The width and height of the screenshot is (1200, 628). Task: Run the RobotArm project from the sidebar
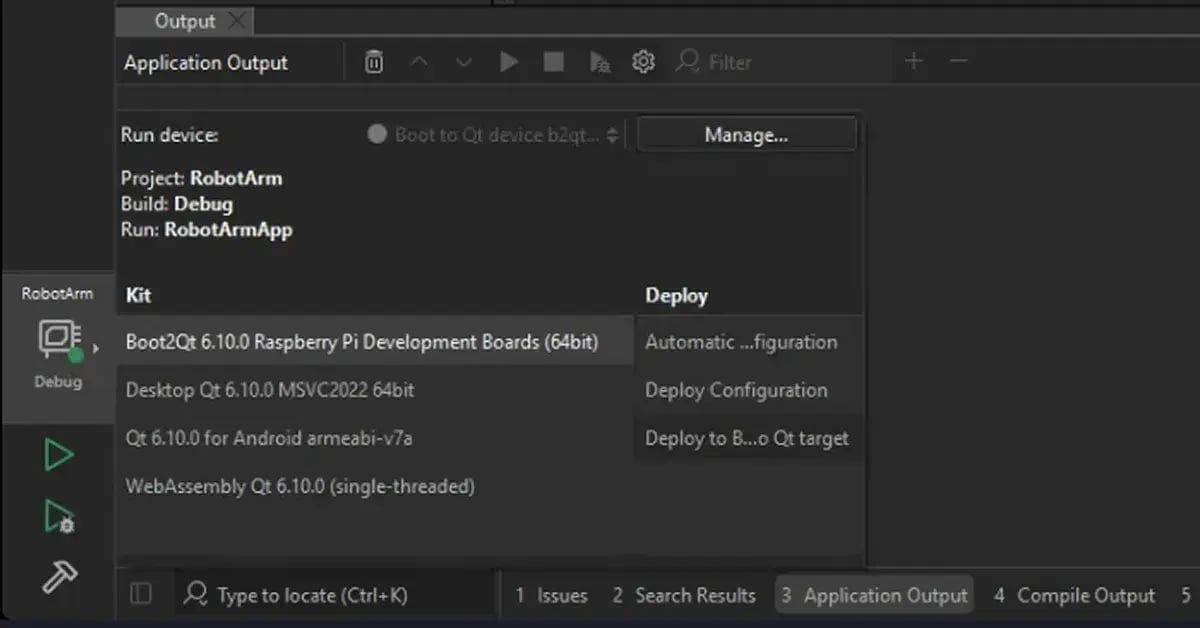(x=60, y=455)
